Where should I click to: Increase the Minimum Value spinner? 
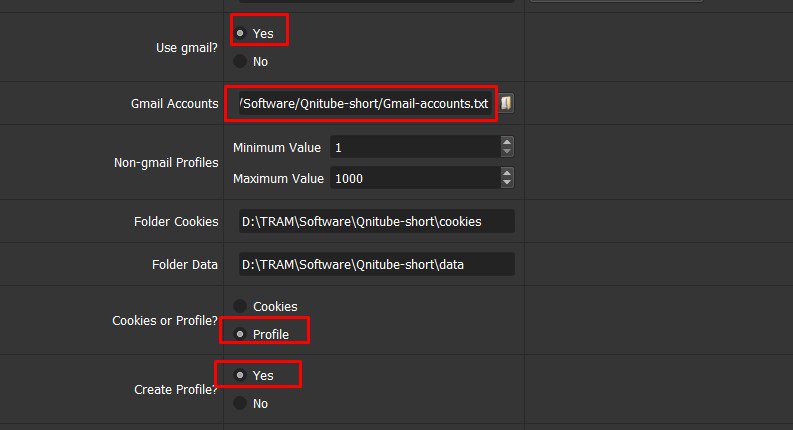(507, 142)
